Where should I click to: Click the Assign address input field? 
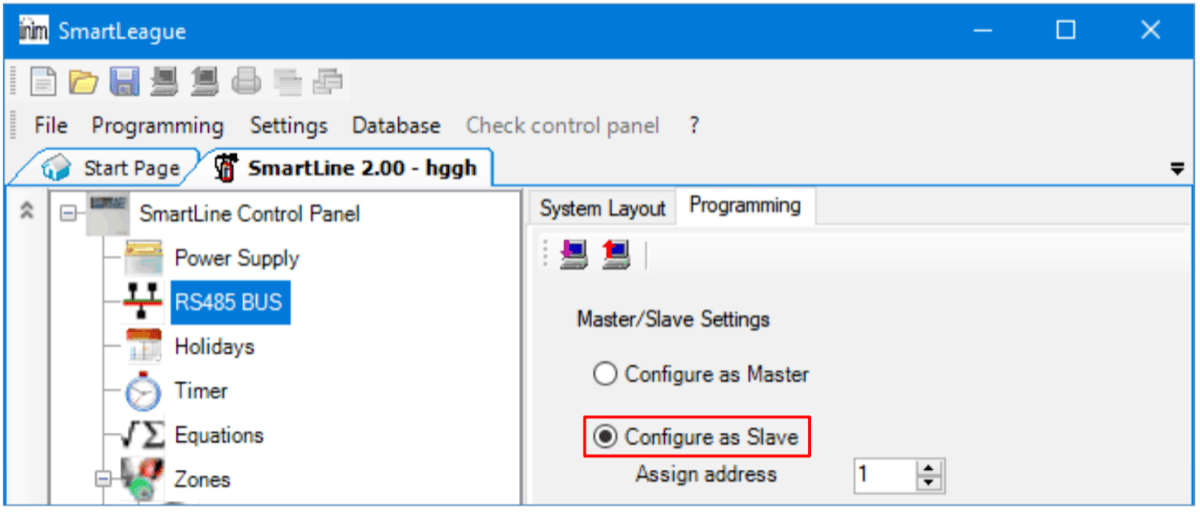pos(884,475)
